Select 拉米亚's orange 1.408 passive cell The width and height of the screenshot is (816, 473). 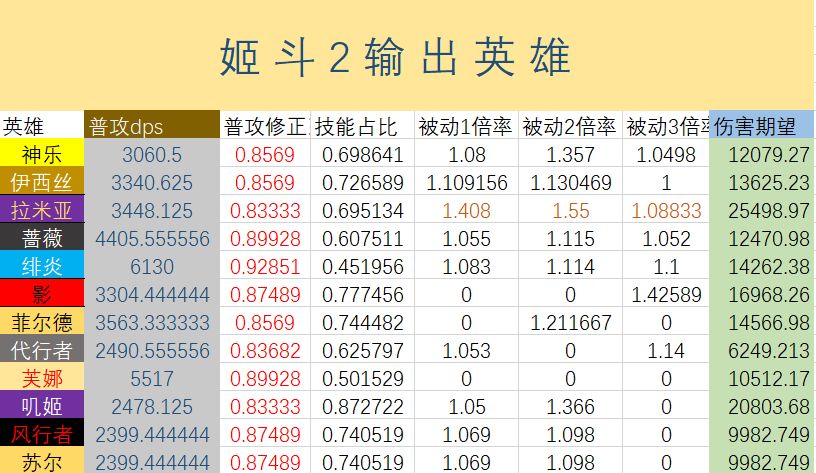pyautogui.click(x=466, y=211)
